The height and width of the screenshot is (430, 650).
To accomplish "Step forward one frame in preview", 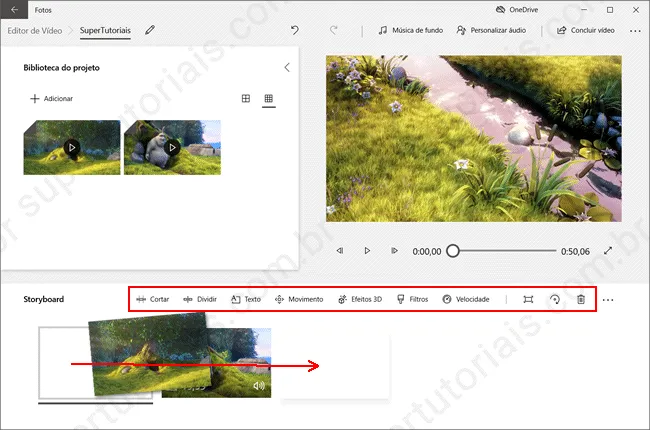I will 394,251.
